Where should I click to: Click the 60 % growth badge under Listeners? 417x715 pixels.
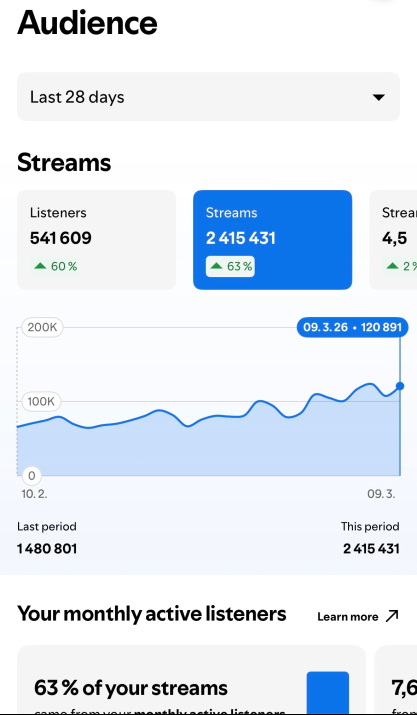[55, 266]
